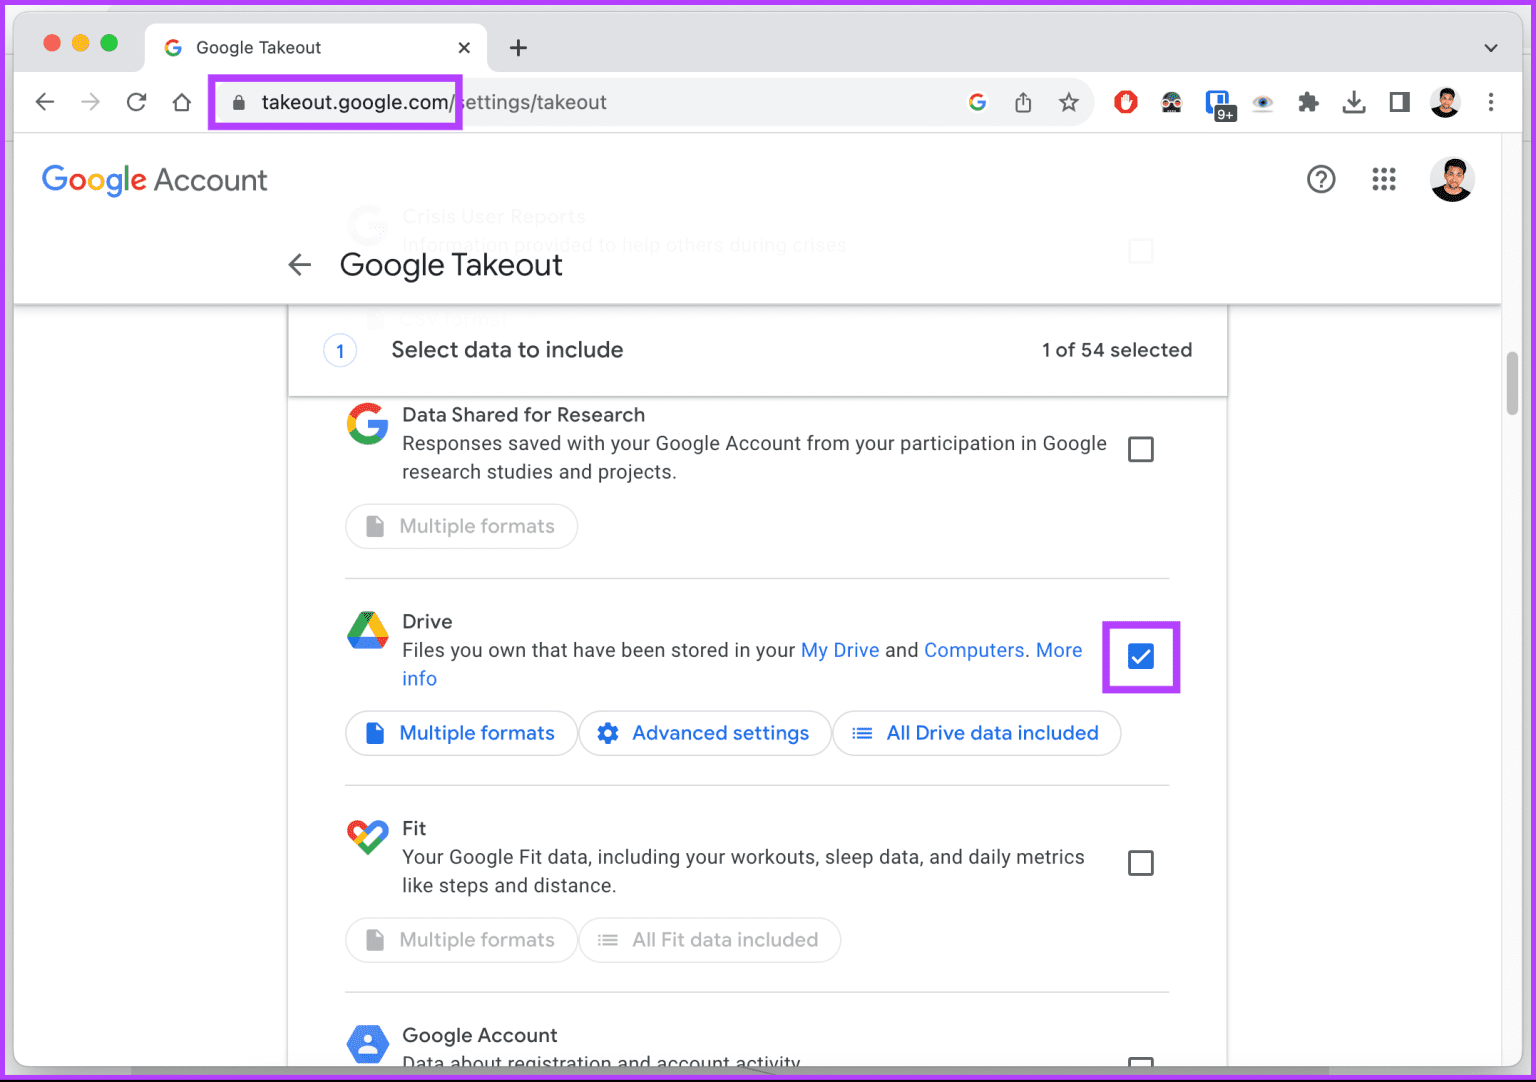Image resolution: width=1536 pixels, height=1082 pixels.
Task: Uncheck the Drive data checkbox
Action: pyautogui.click(x=1141, y=657)
